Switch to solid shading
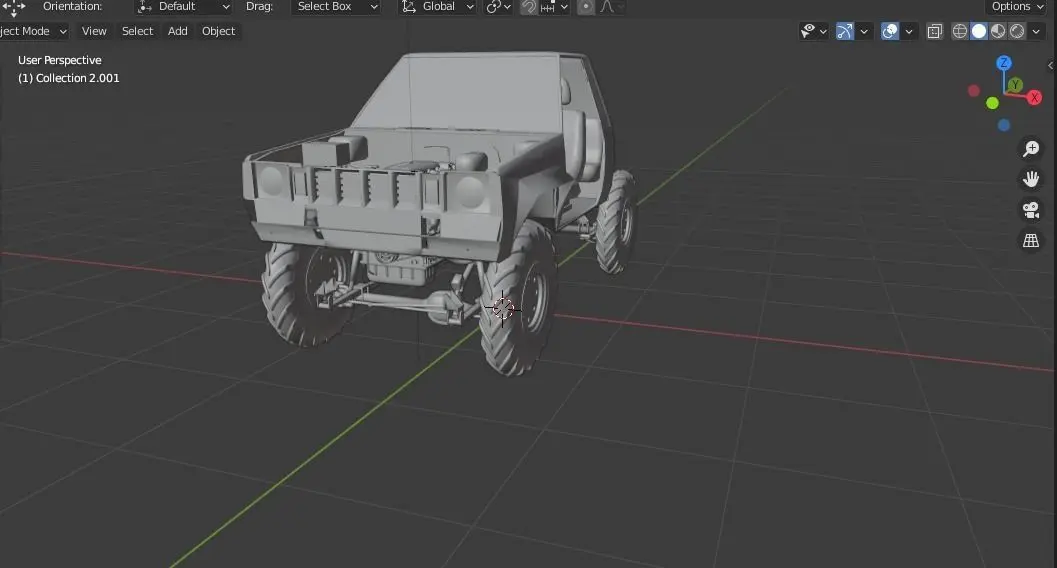Screen dimensions: 1057x568 tap(979, 31)
